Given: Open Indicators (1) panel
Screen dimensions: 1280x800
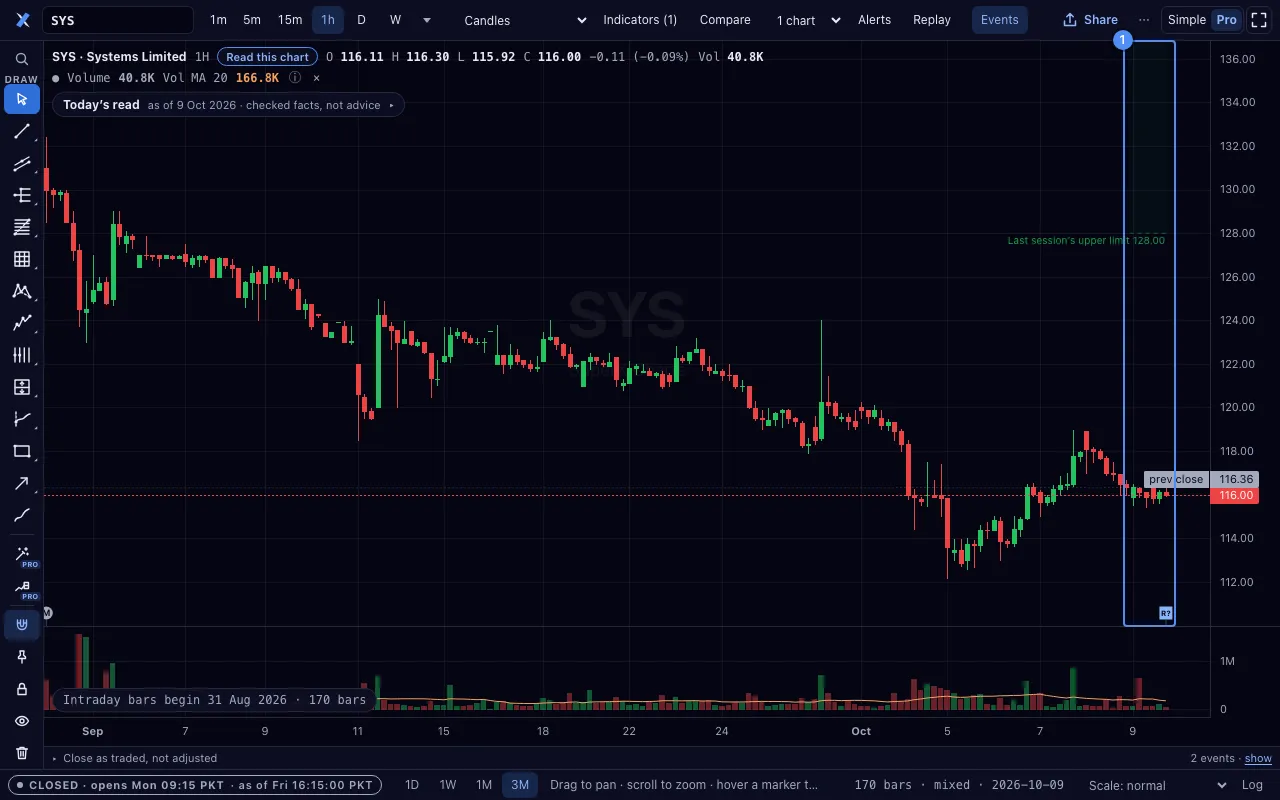Looking at the screenshot, I should pos(640,20).
